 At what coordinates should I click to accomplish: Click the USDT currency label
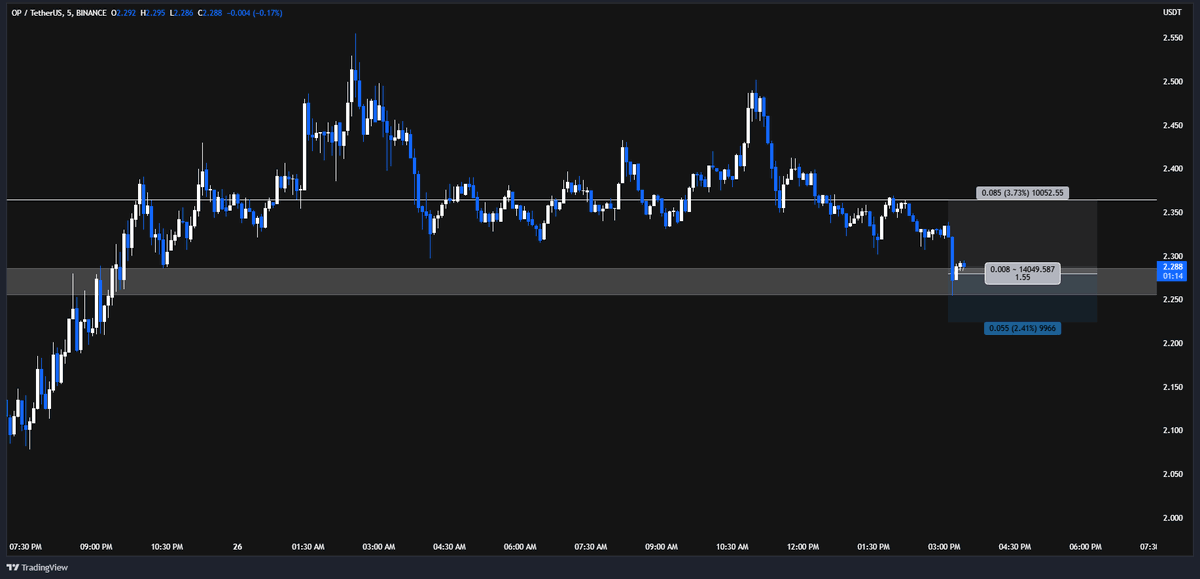pos(1172,12)
